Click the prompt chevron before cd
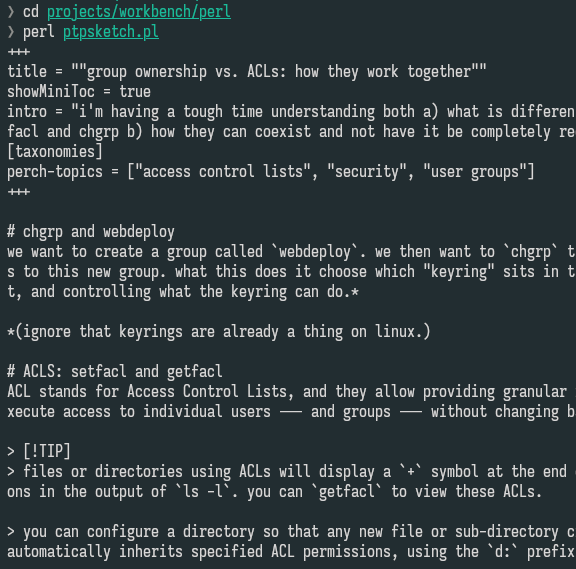This screenshot has width=576, height=569. coord(11,12)
